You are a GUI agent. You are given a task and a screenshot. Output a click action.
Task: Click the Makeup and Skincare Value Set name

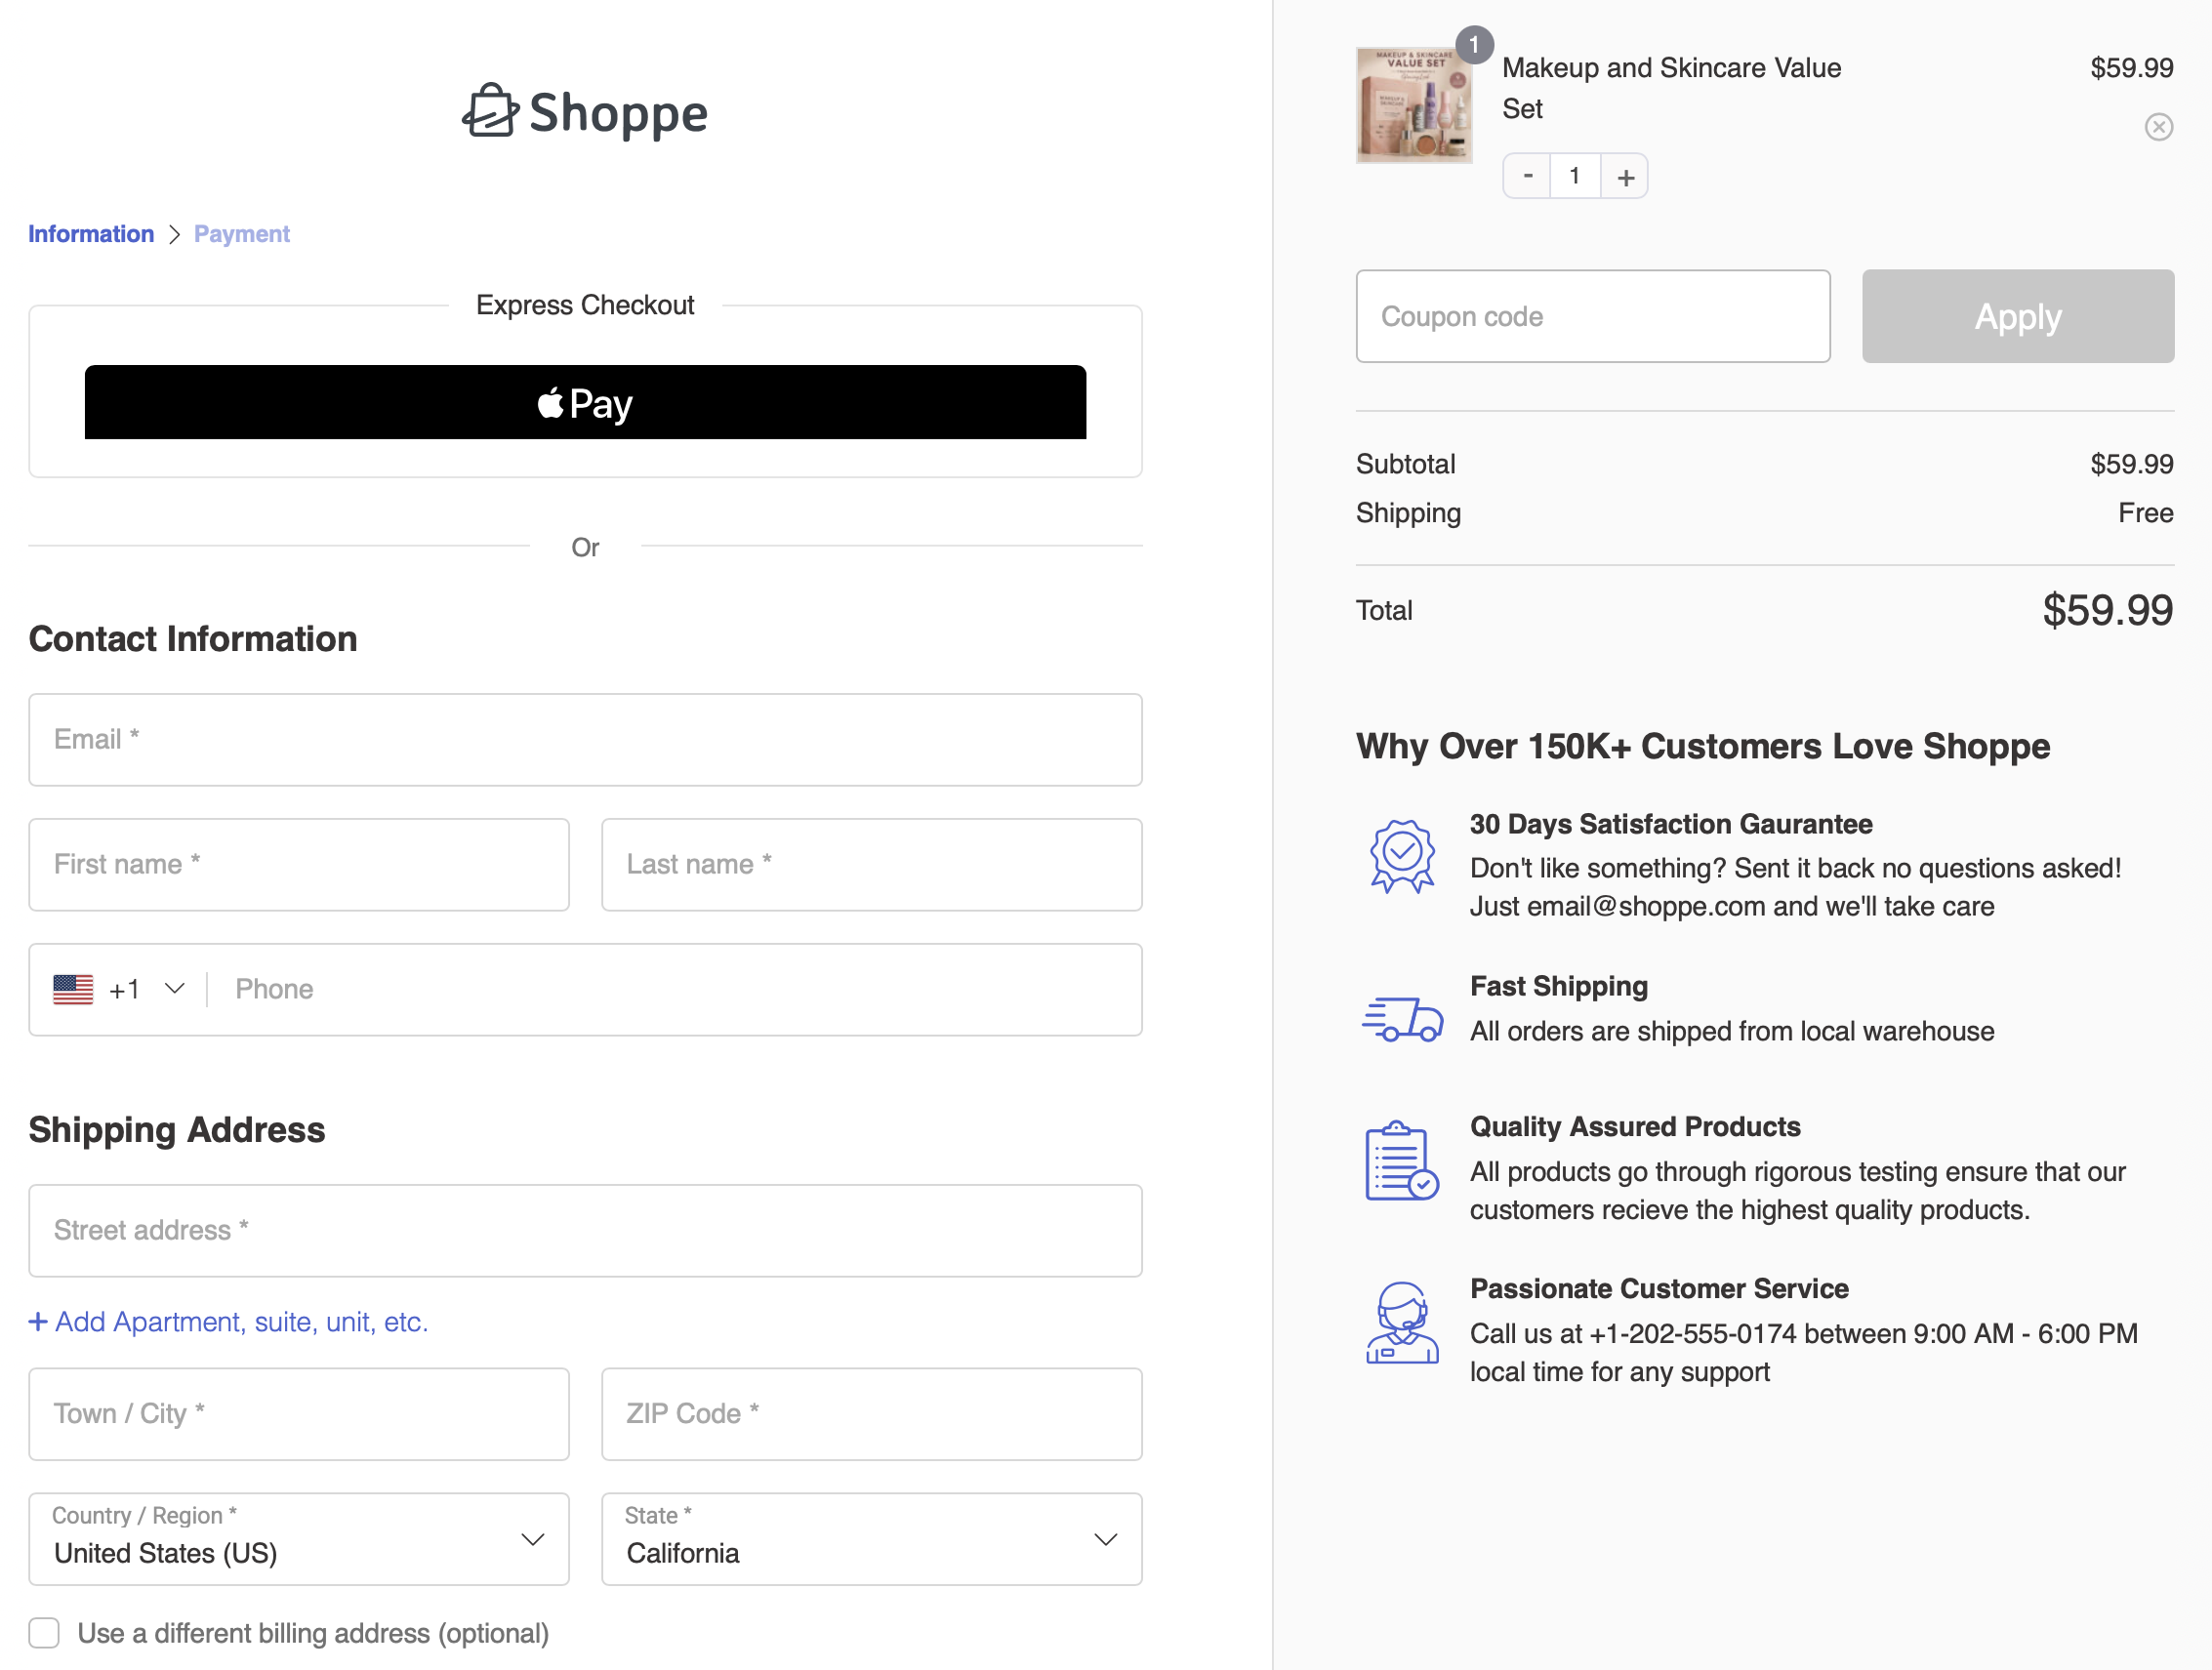click(x=1671, y=88)
